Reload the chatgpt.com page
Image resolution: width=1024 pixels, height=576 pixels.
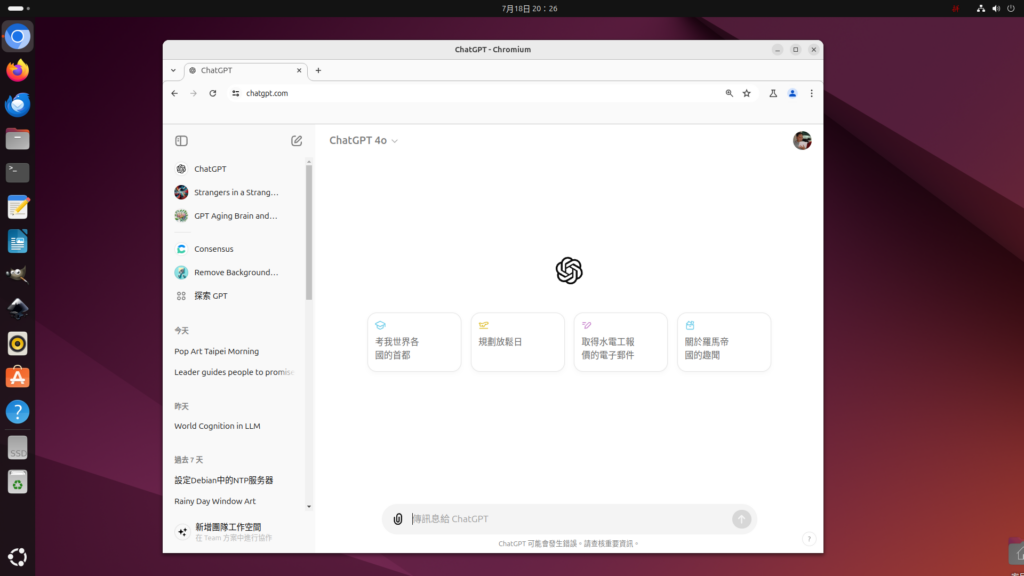[x=213, y=93]
